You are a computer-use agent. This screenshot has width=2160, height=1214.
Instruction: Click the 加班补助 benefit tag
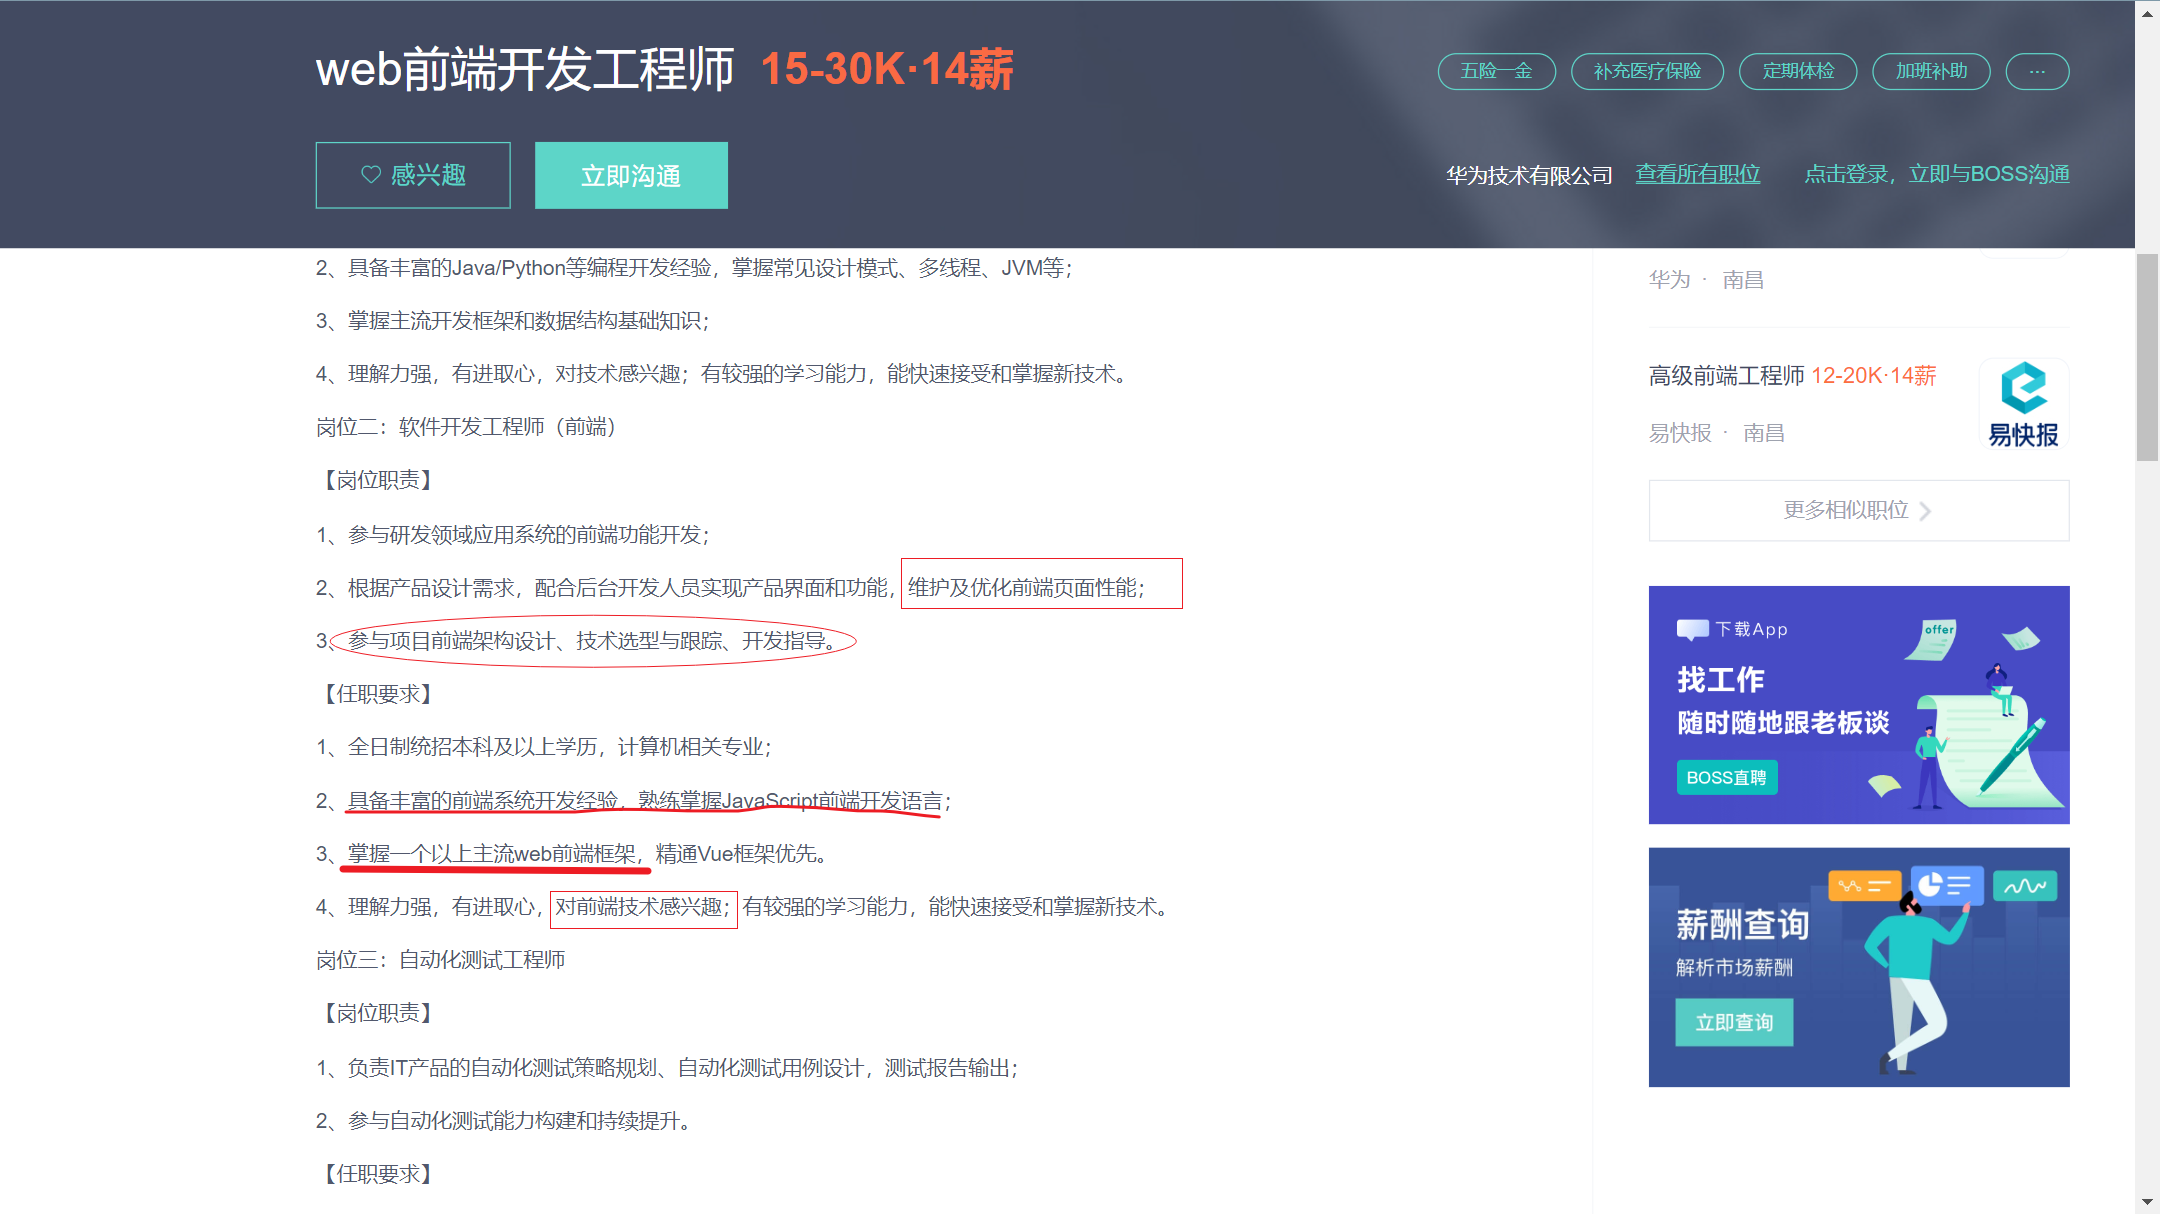(1931, 71)
